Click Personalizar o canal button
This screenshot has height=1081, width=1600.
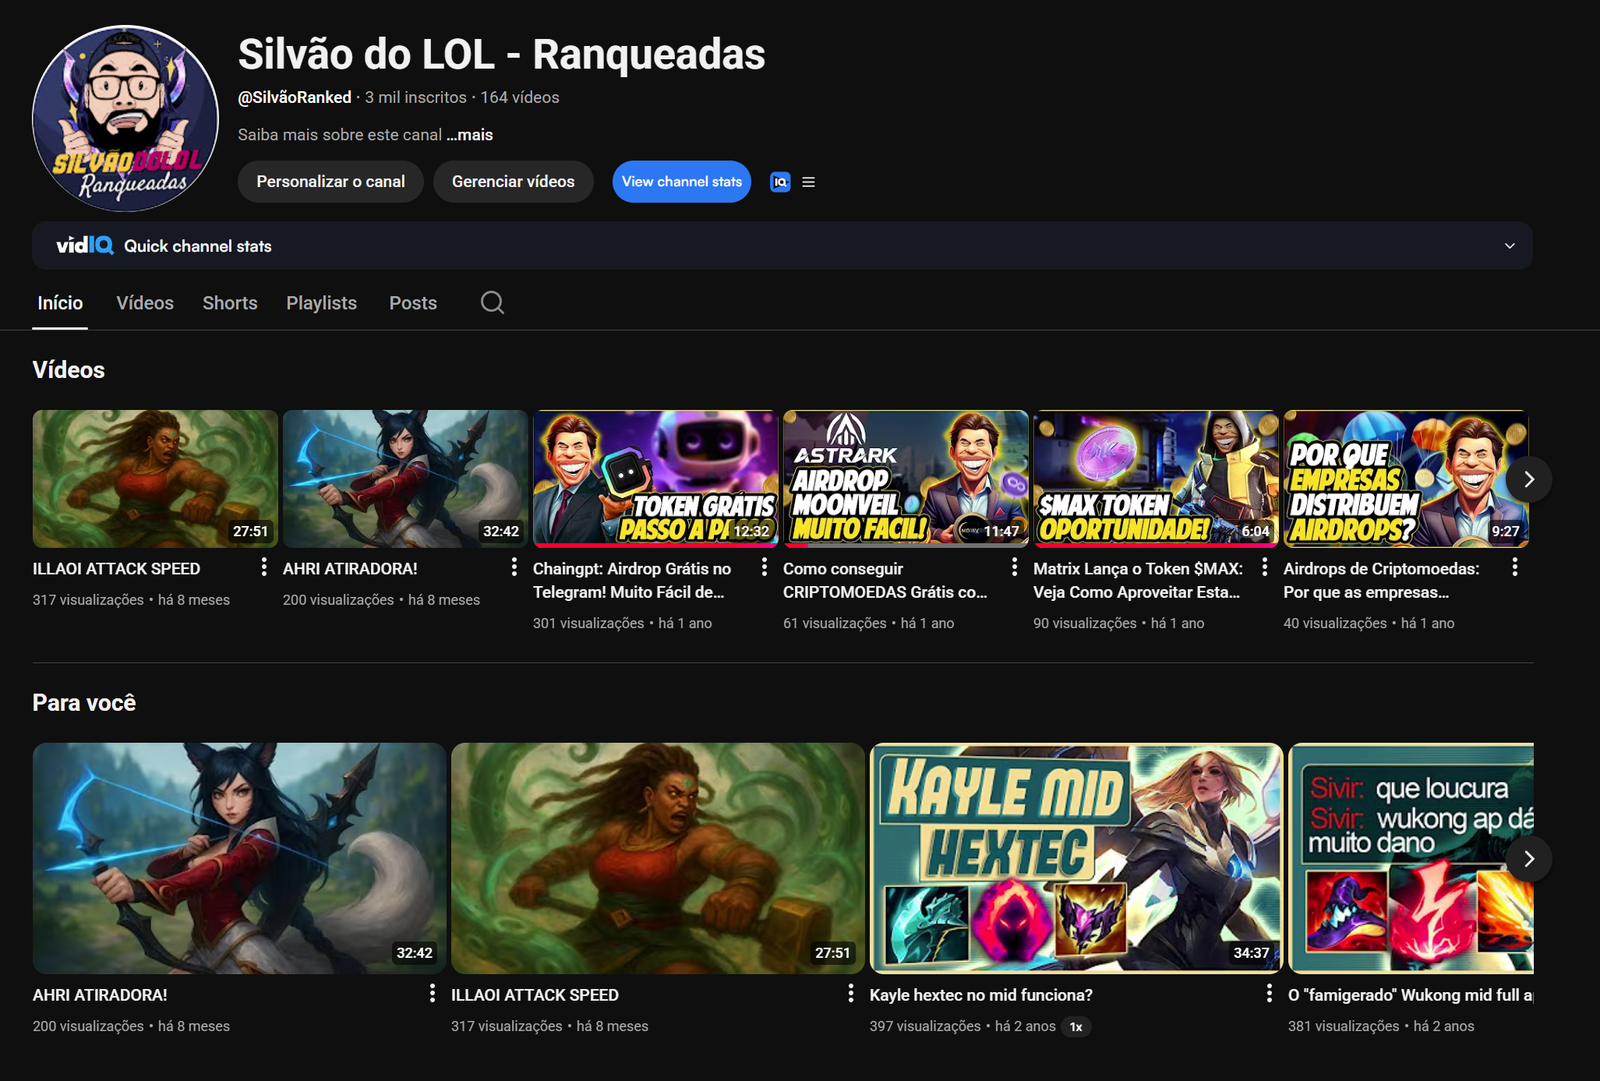(x=331, y=182)
